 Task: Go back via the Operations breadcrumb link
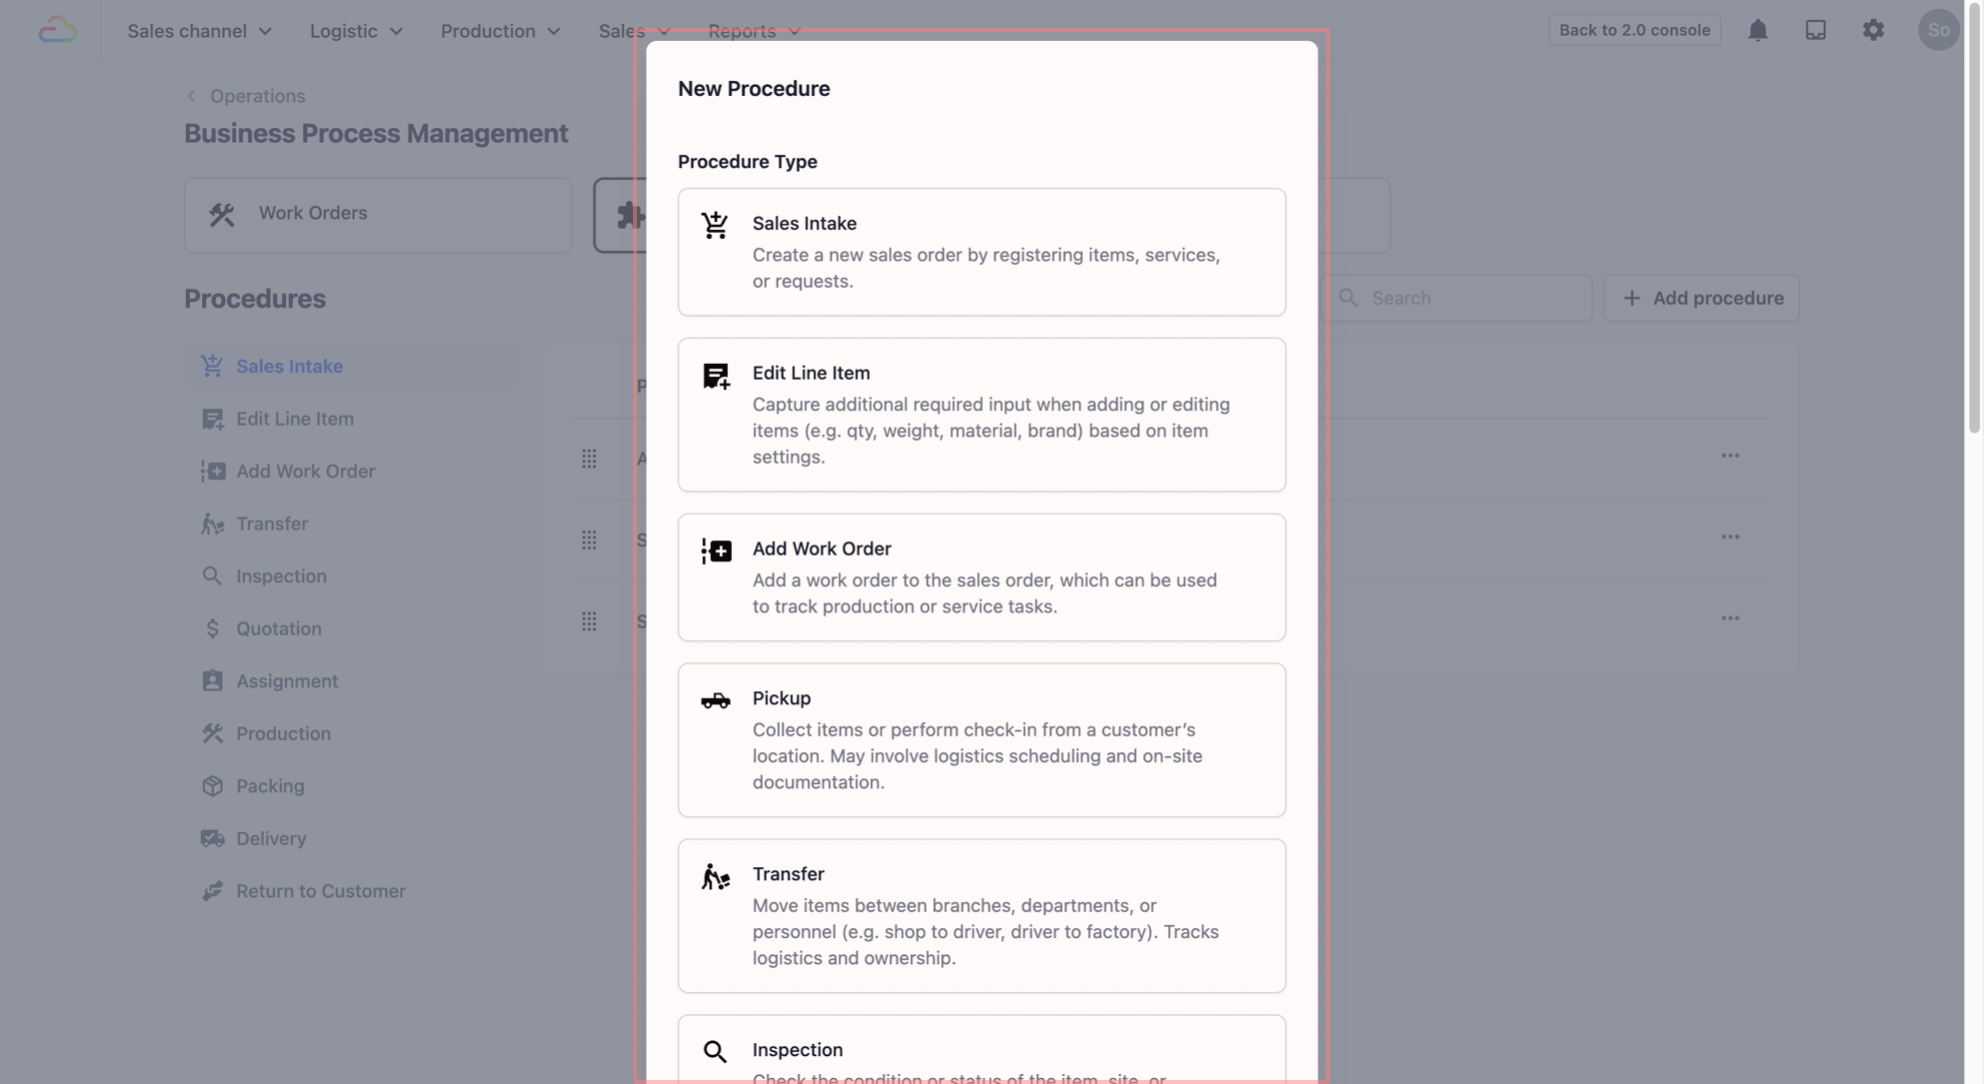pyautogui.click(x=257, y=96)
